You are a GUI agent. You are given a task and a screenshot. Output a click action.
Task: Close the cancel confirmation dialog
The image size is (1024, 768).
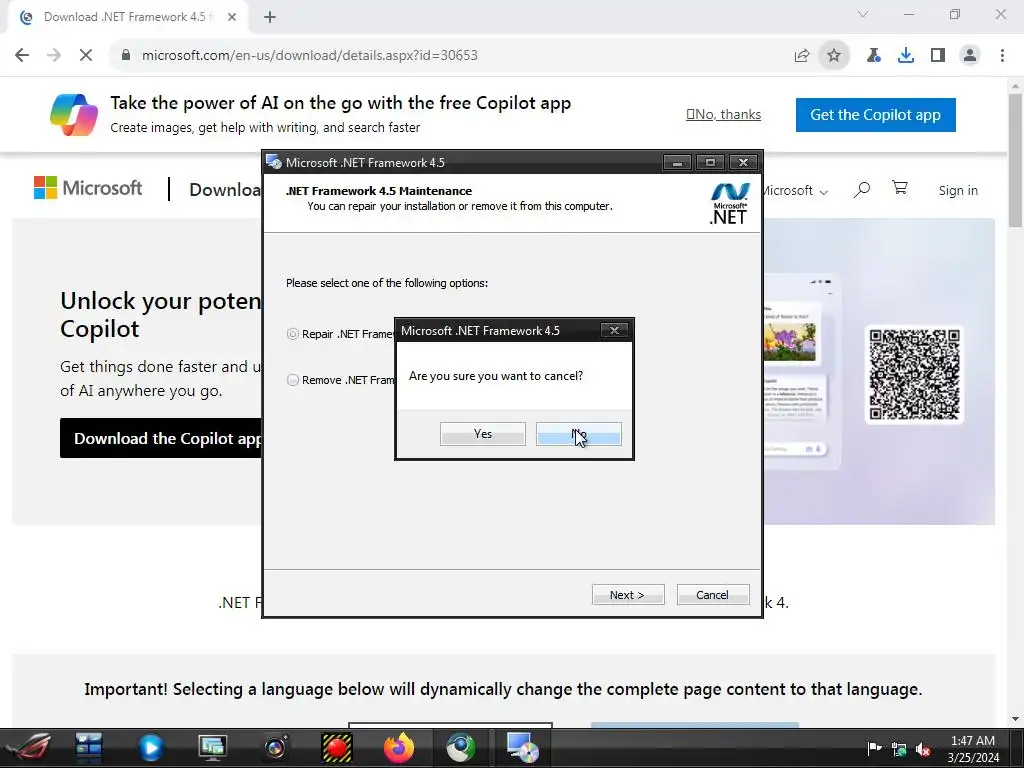coord(614,330)
